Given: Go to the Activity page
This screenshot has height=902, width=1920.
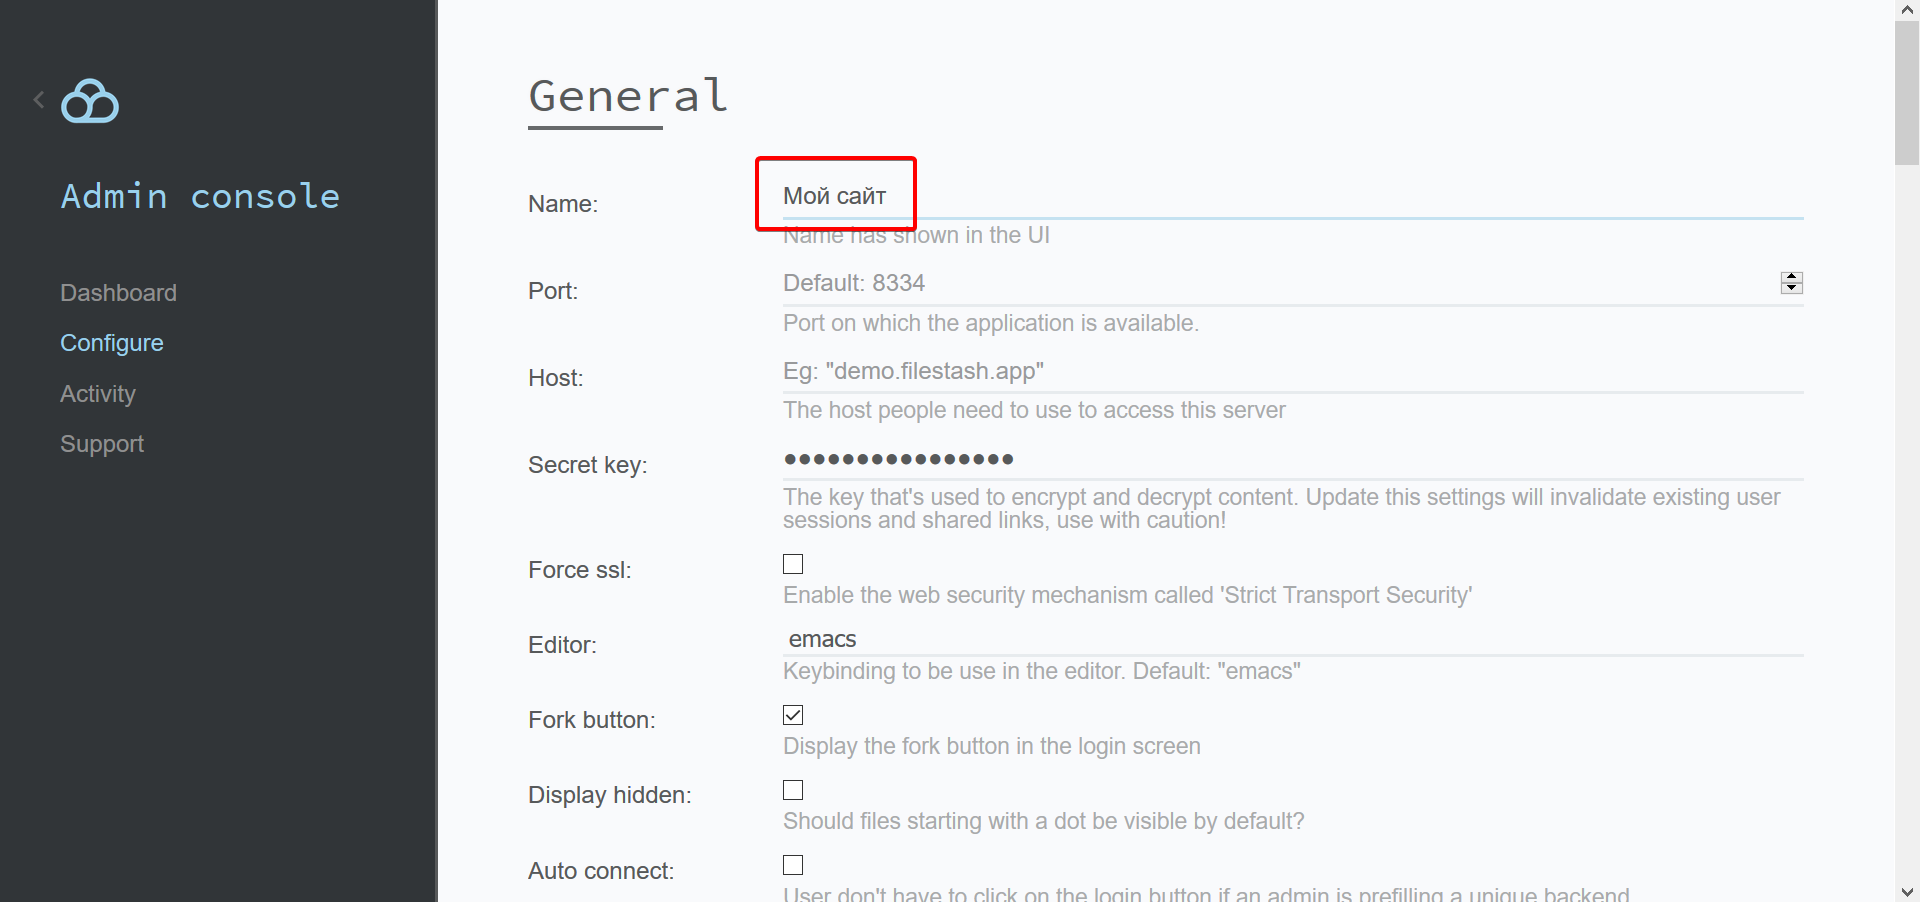Looking at the screenshot, I should (x=97, y=394).
